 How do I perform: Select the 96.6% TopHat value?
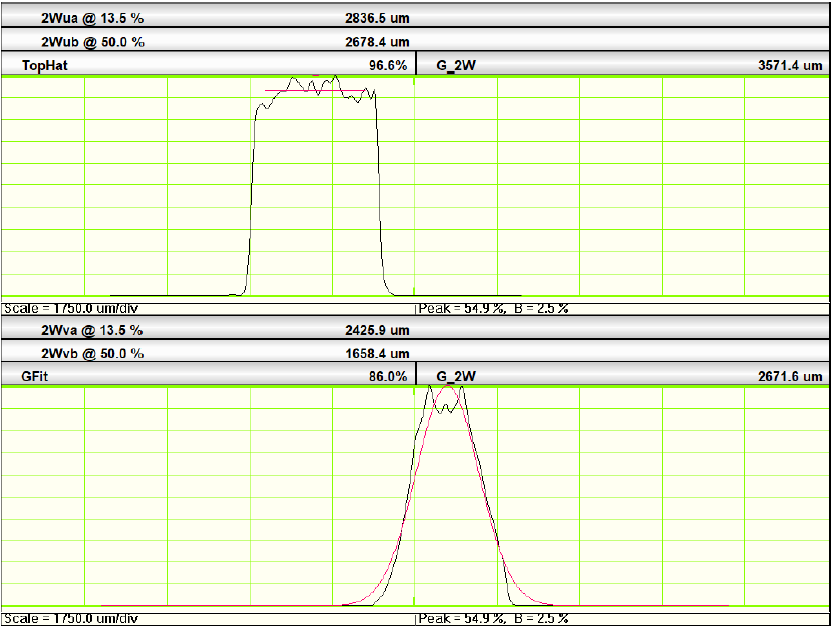point(388,65)
